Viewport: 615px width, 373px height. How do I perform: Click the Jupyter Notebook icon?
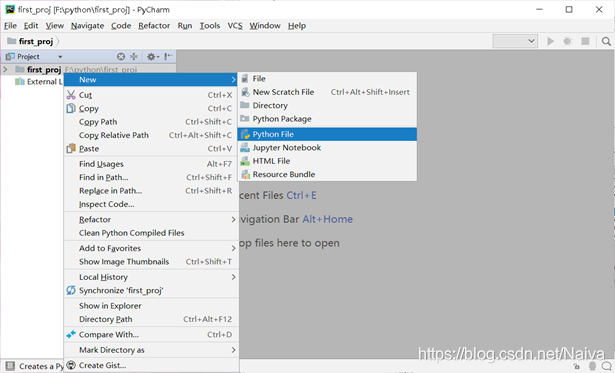pos(245,148)
